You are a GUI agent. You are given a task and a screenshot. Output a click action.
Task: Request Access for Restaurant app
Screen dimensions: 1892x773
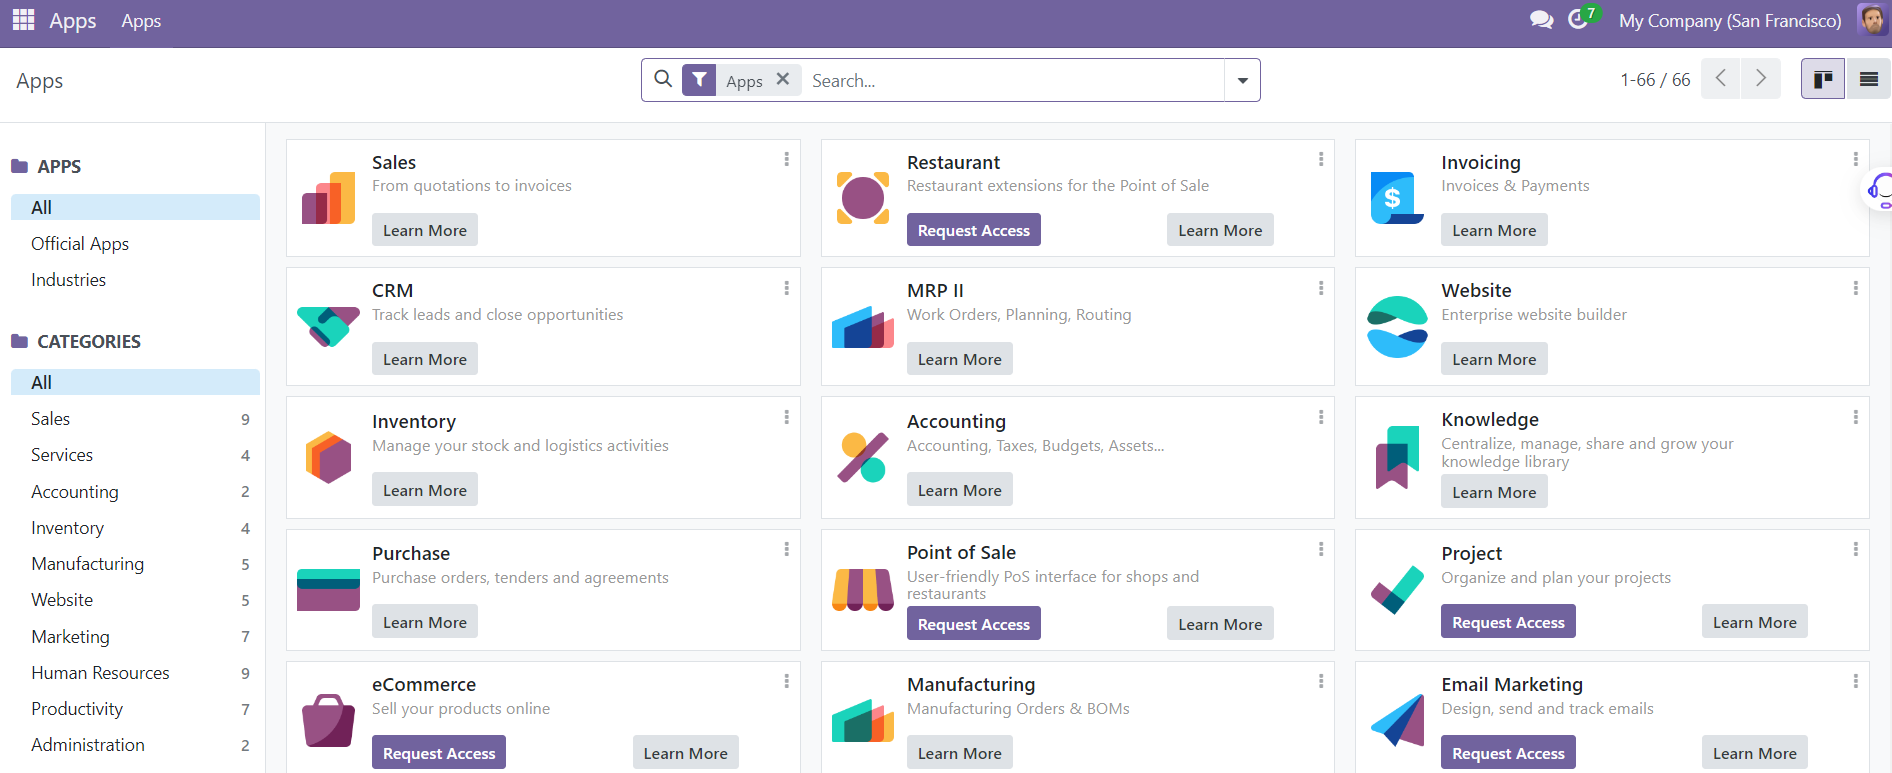973,230
